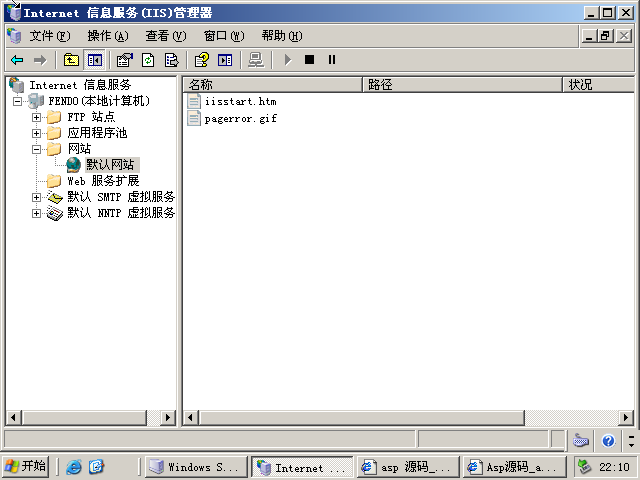Screen dimensions: 640x480
Task: Click the pagerror.gif file icon
Action: click(194, 118)
